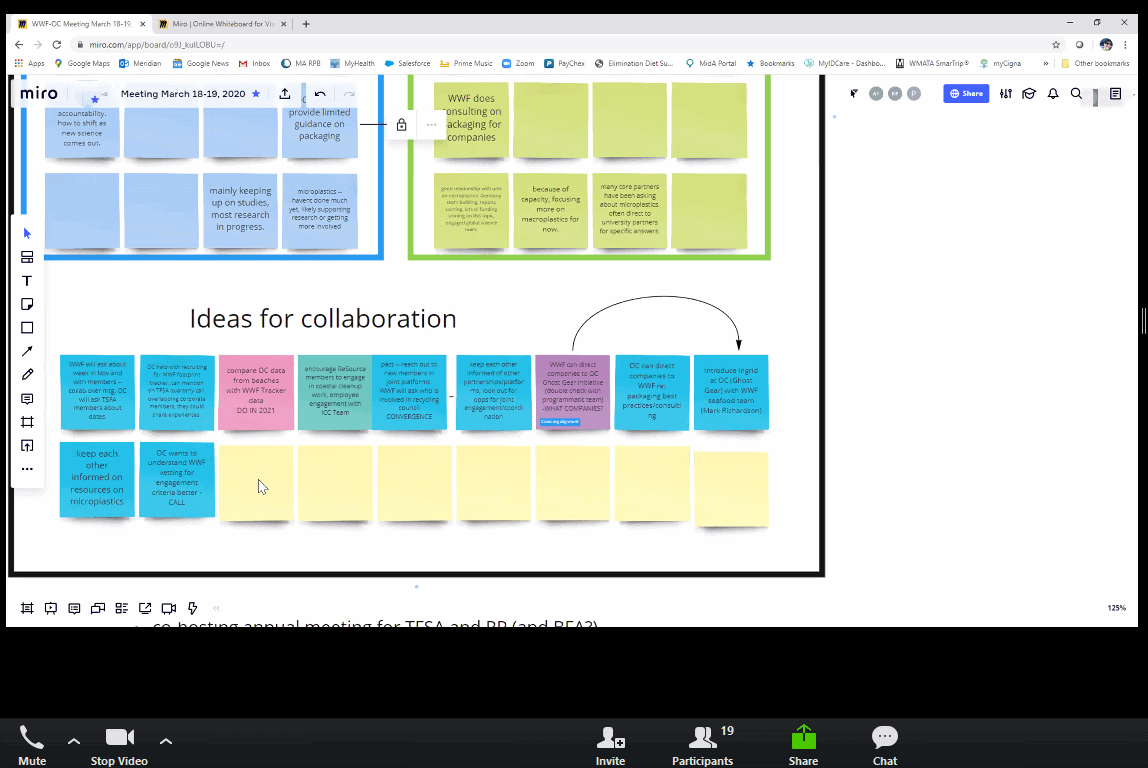1148x768 pixels.
Task: Open the Chrome three-dot menu
Action: pyautogui.click(x=1125, y=45)
